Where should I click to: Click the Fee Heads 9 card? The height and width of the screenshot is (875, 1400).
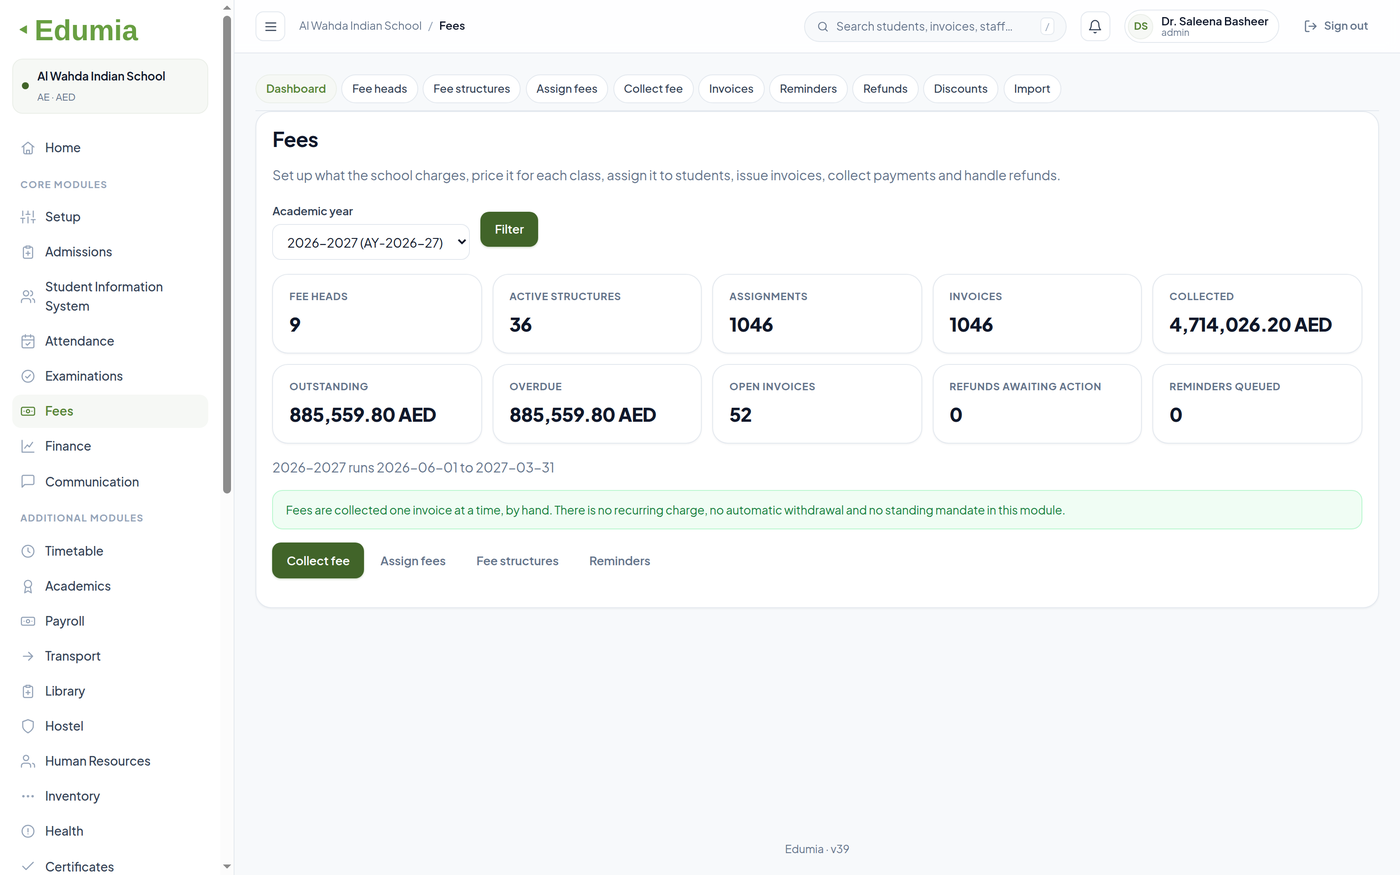coord(377,314)
